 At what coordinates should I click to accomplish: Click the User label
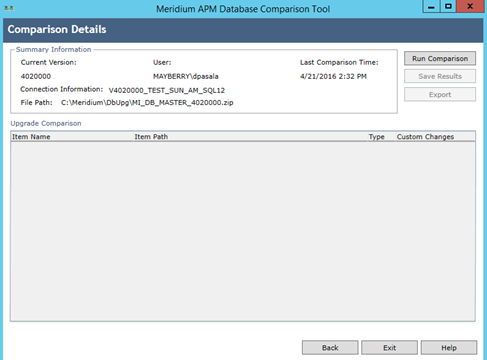(x=162, y=62)
